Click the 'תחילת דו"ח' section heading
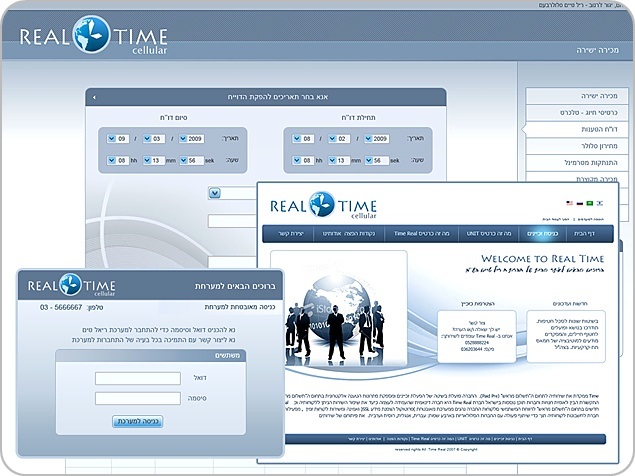This screenshot has width=635, height=476. click(x=358, y=117)
